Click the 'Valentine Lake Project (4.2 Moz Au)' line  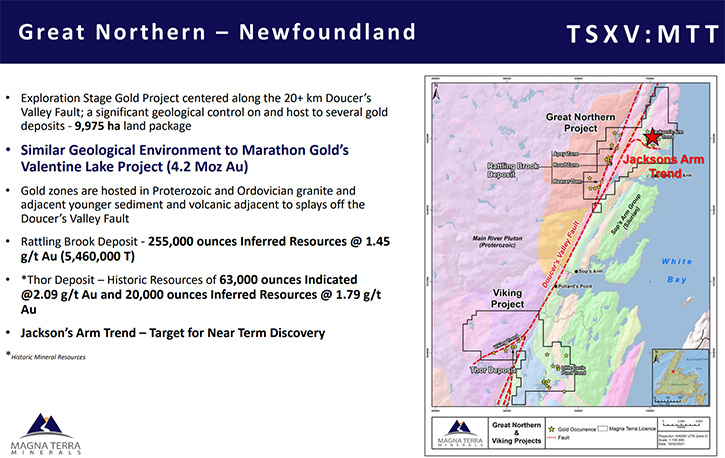(134, 166)
